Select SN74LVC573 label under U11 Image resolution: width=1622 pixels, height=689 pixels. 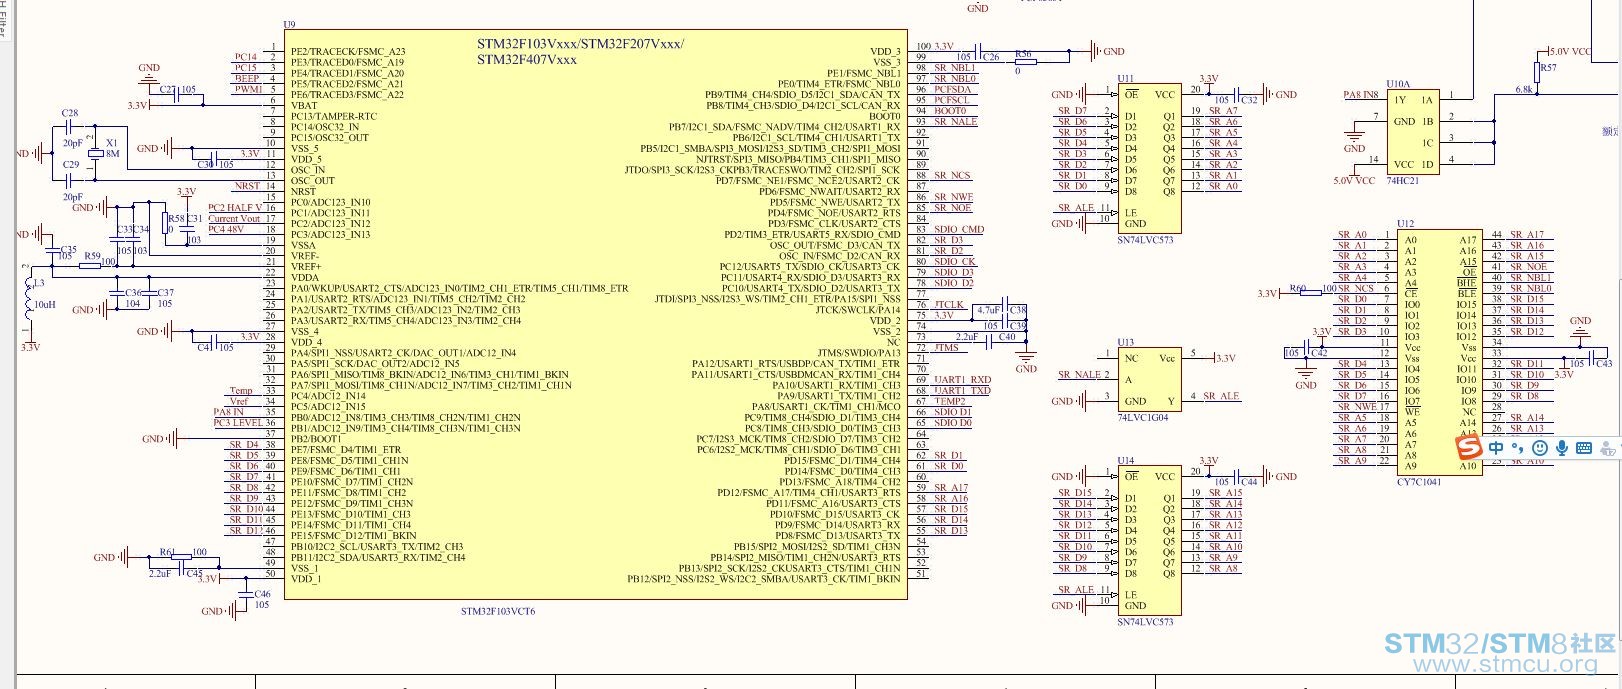1145,240
